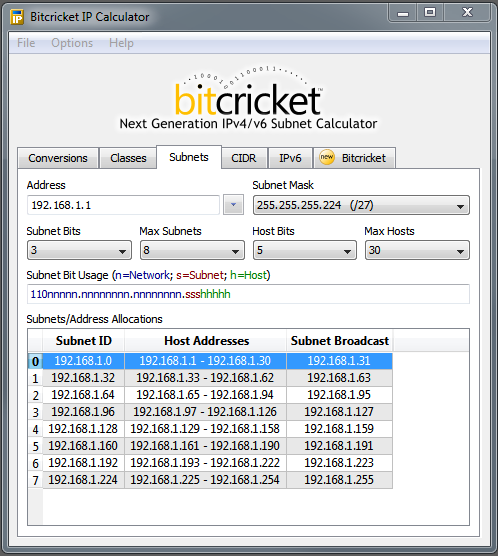The width and height of the screenshot is (498, 556).
Task: Select row header 7 in the subnet table
Action: [x=35, y=480]
